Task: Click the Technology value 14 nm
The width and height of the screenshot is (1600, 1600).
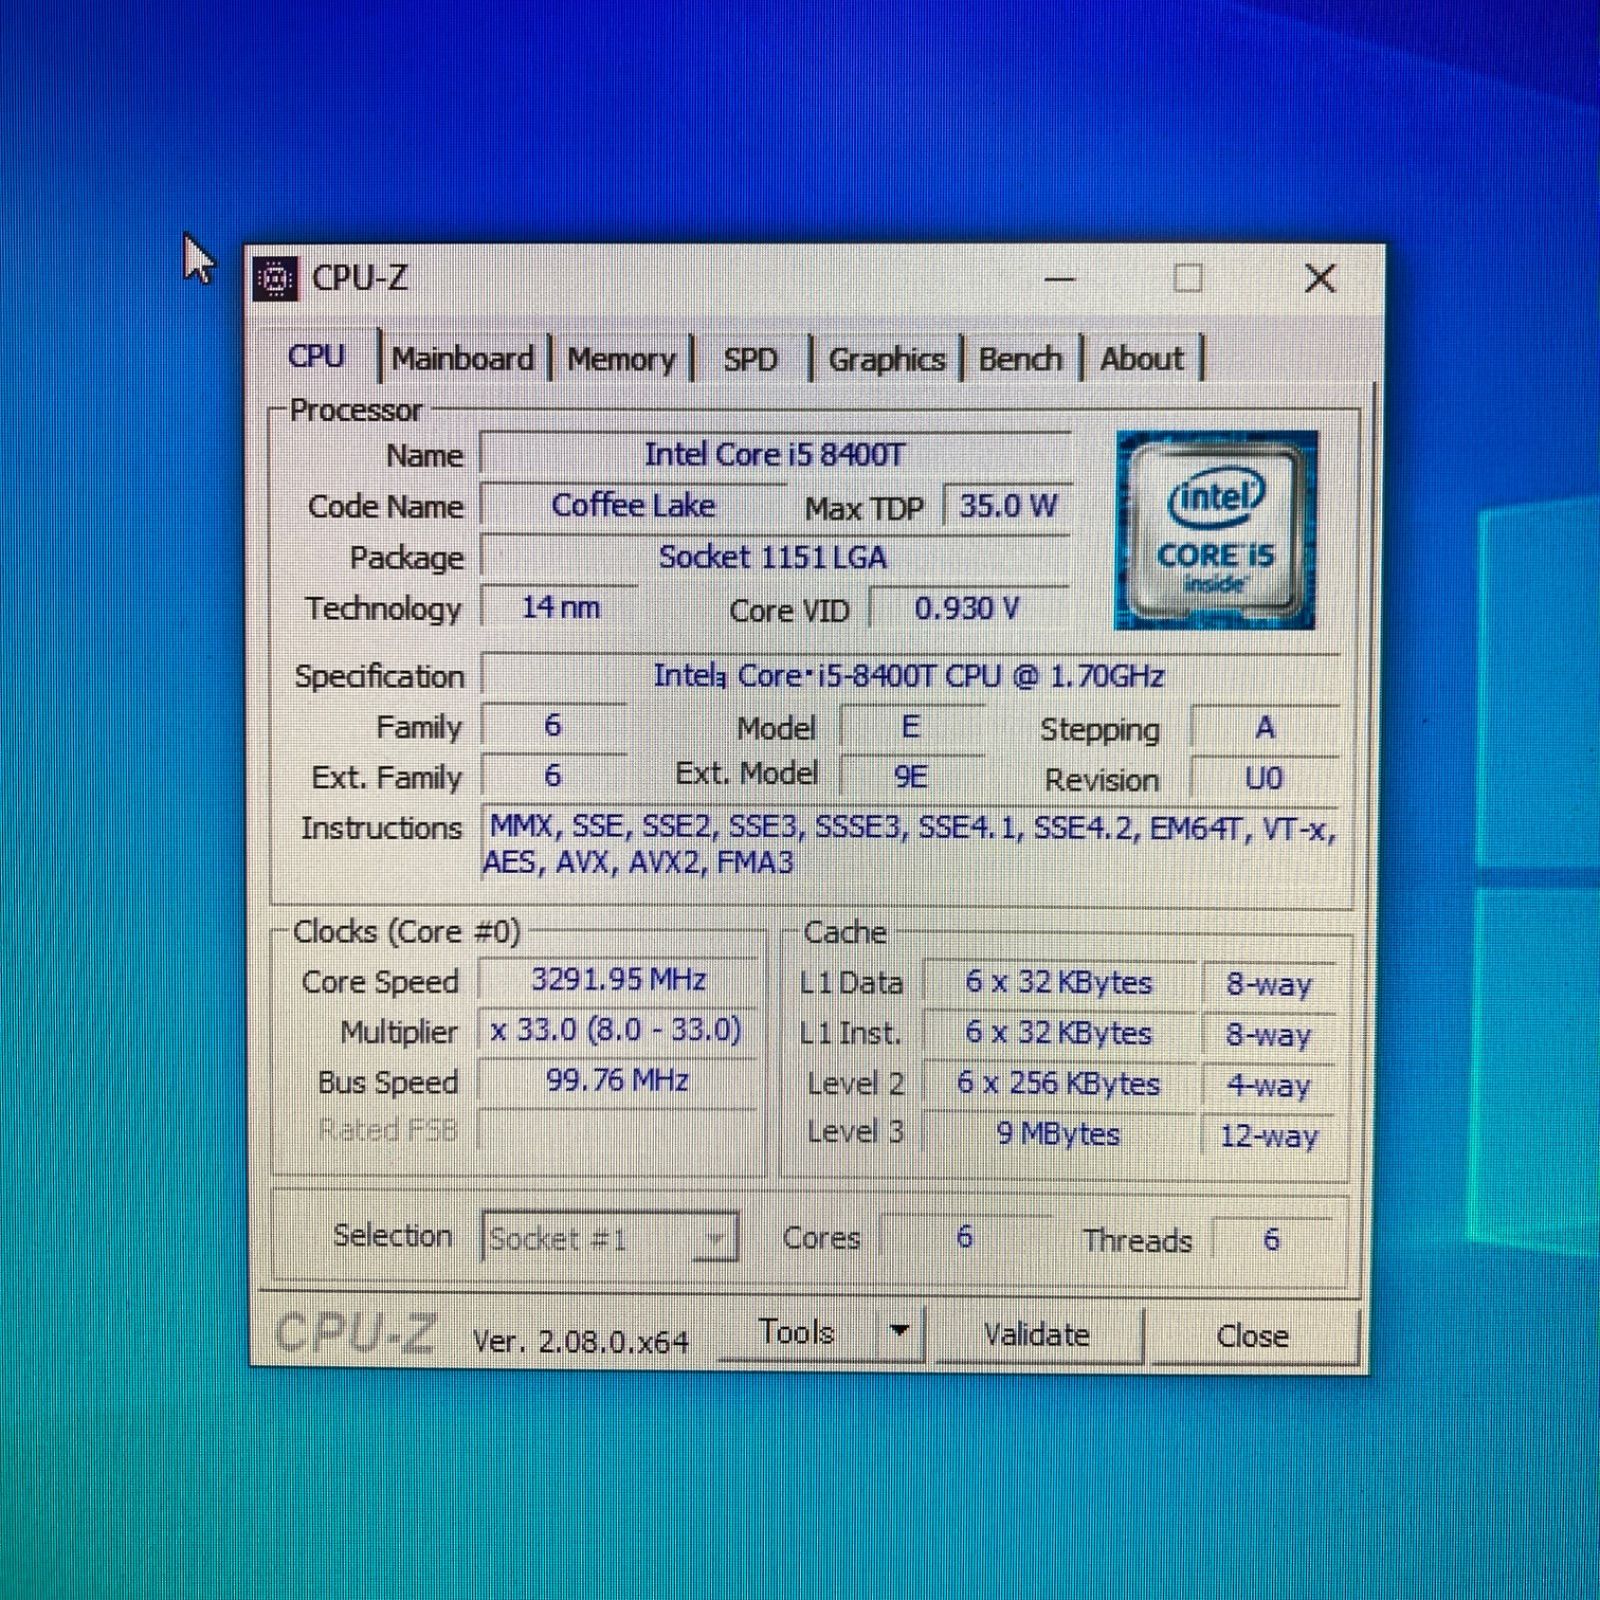Action: point(560,607)
